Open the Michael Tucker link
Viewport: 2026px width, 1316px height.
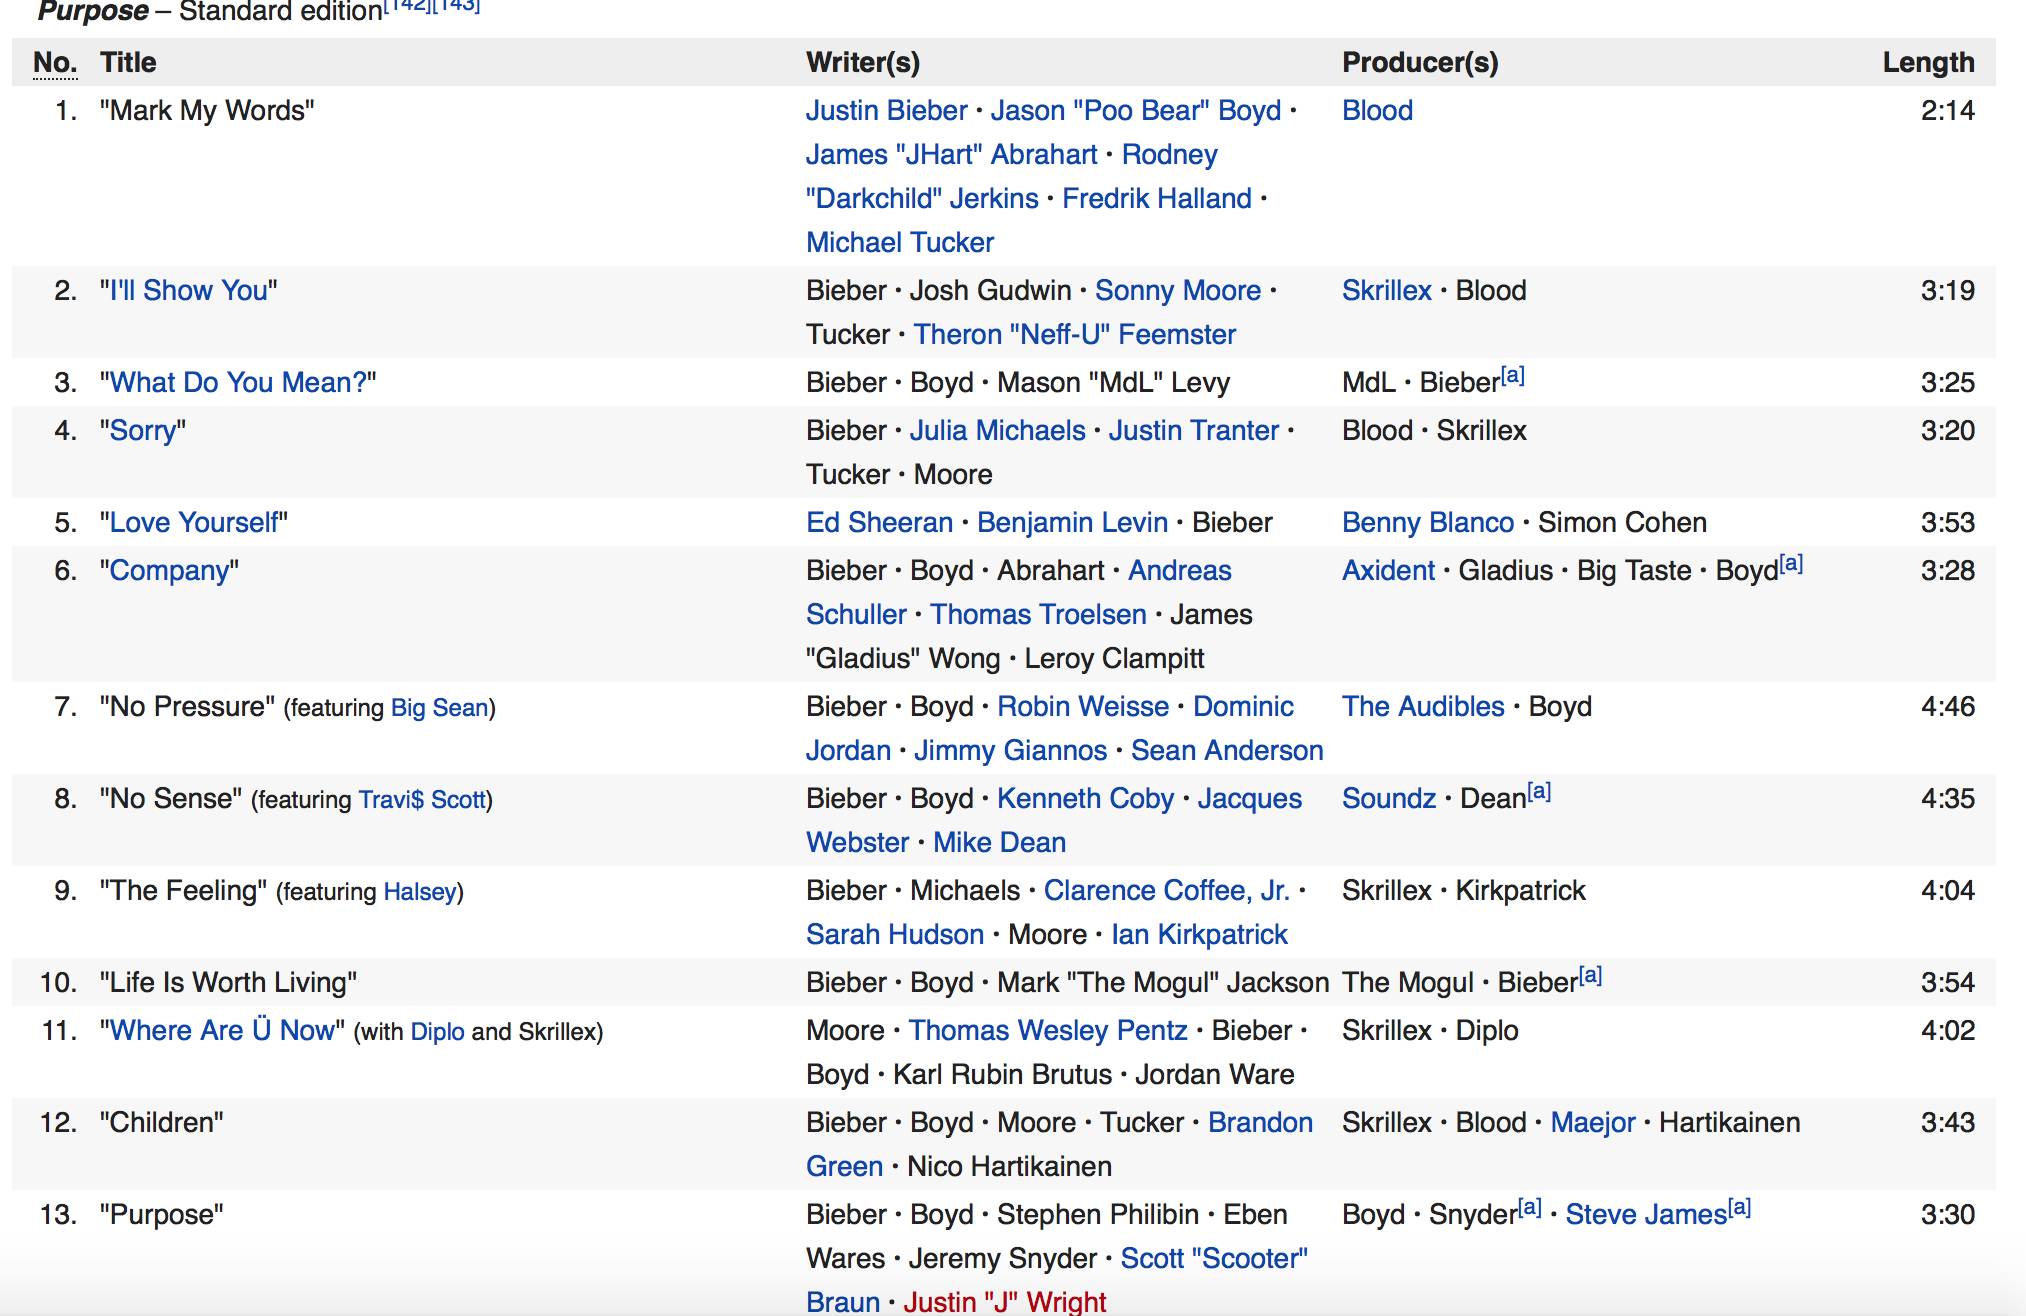coord(900,243)
